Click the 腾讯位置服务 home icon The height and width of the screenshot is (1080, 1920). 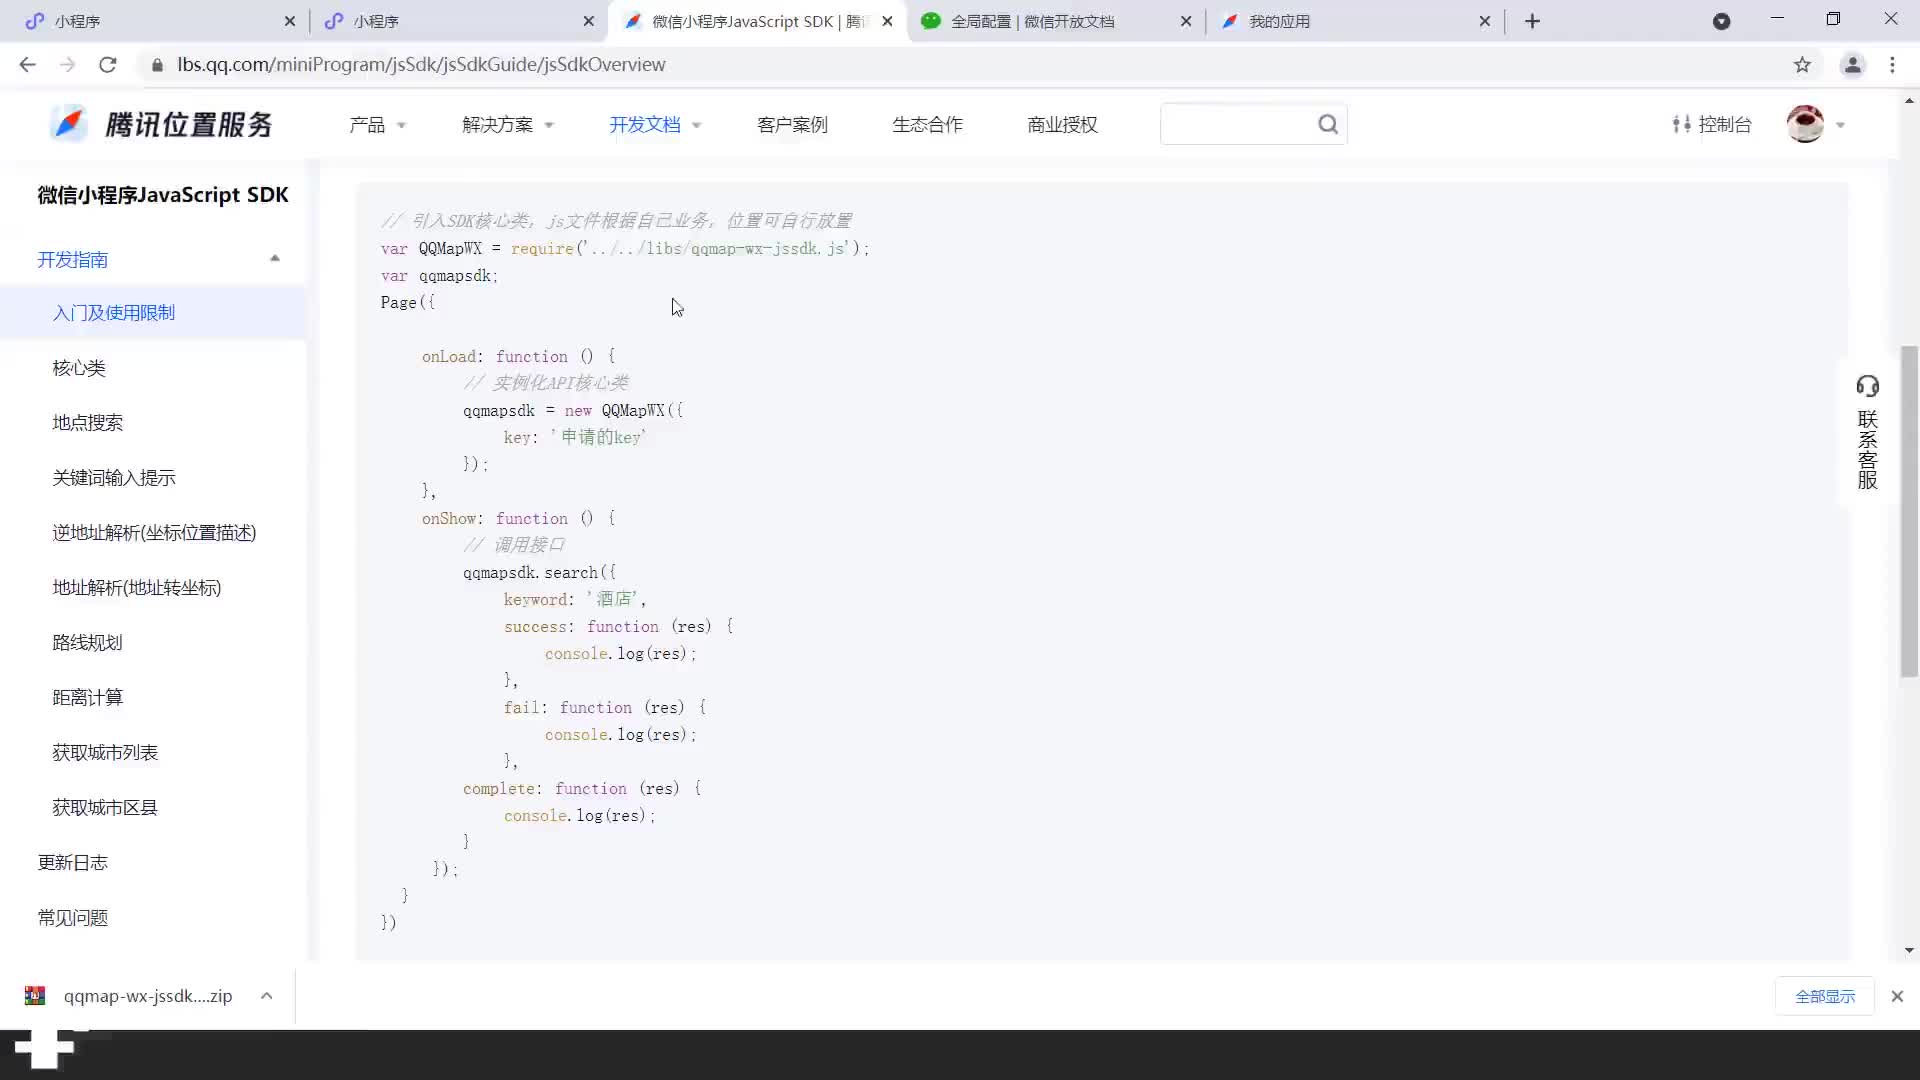click(x=67, y=124)
